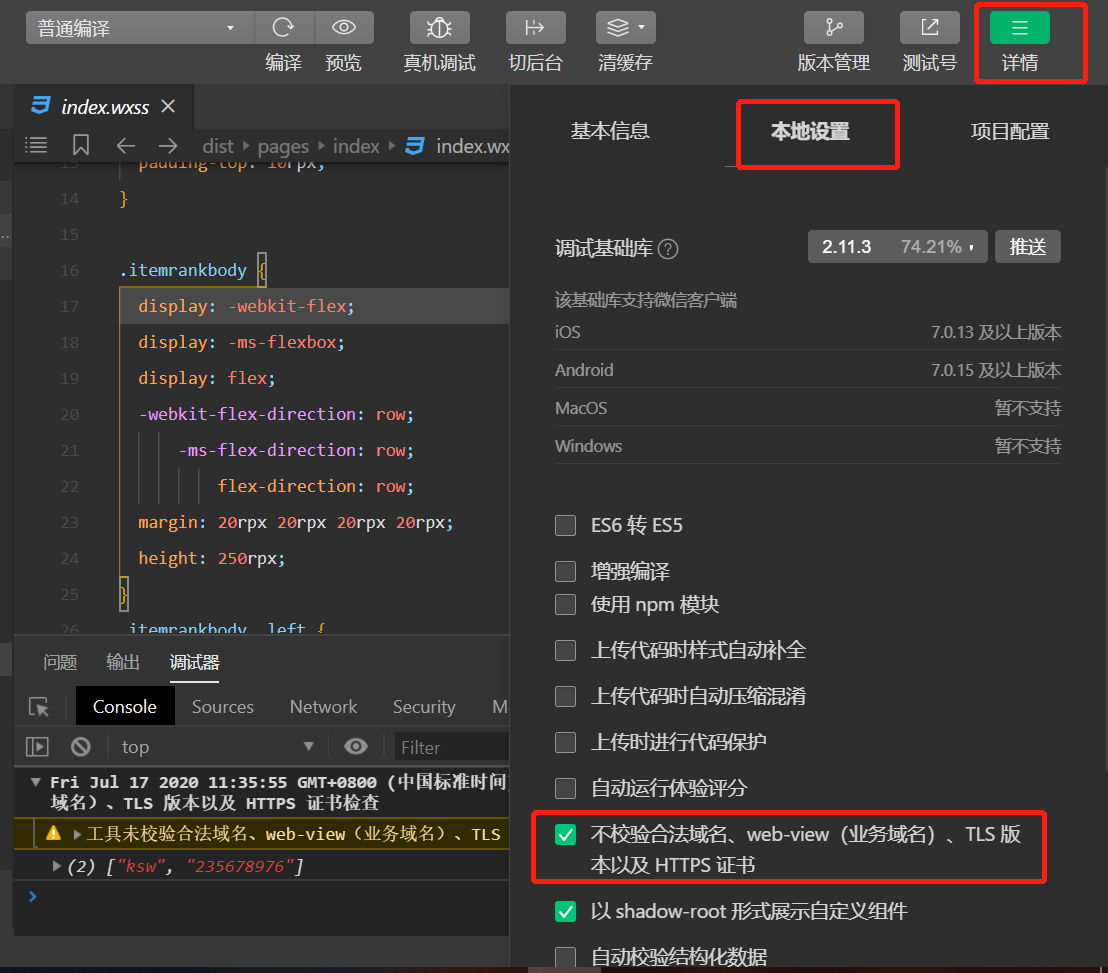1108x973 pixels.
Task: Open 版本管理 version management
Action: 833,27
